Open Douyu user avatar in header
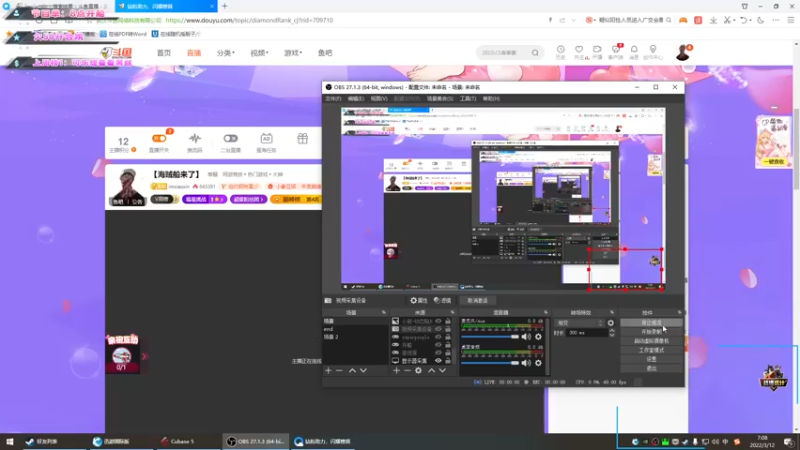800x450 pixels. (x=683, y=53)
